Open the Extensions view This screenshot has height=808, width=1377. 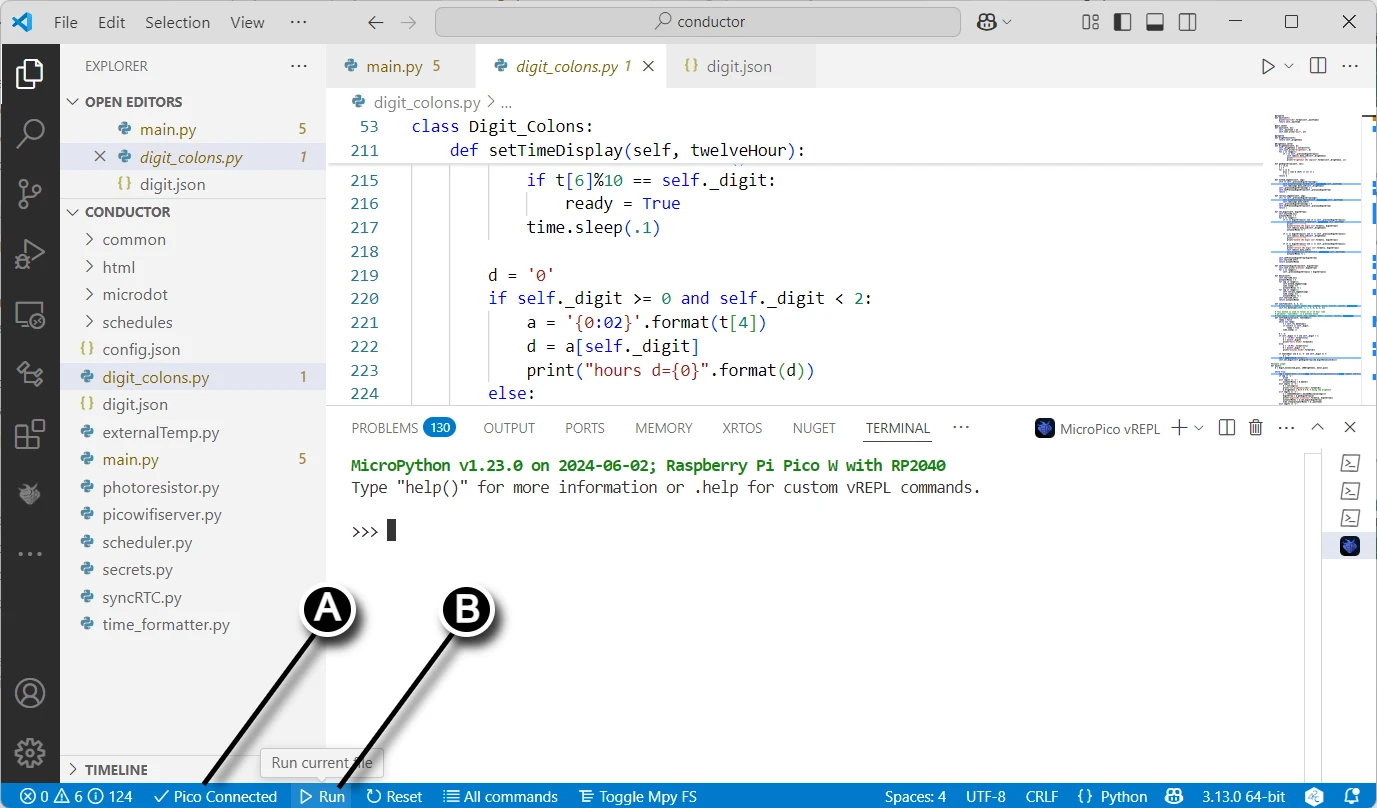tap(30, 434)
